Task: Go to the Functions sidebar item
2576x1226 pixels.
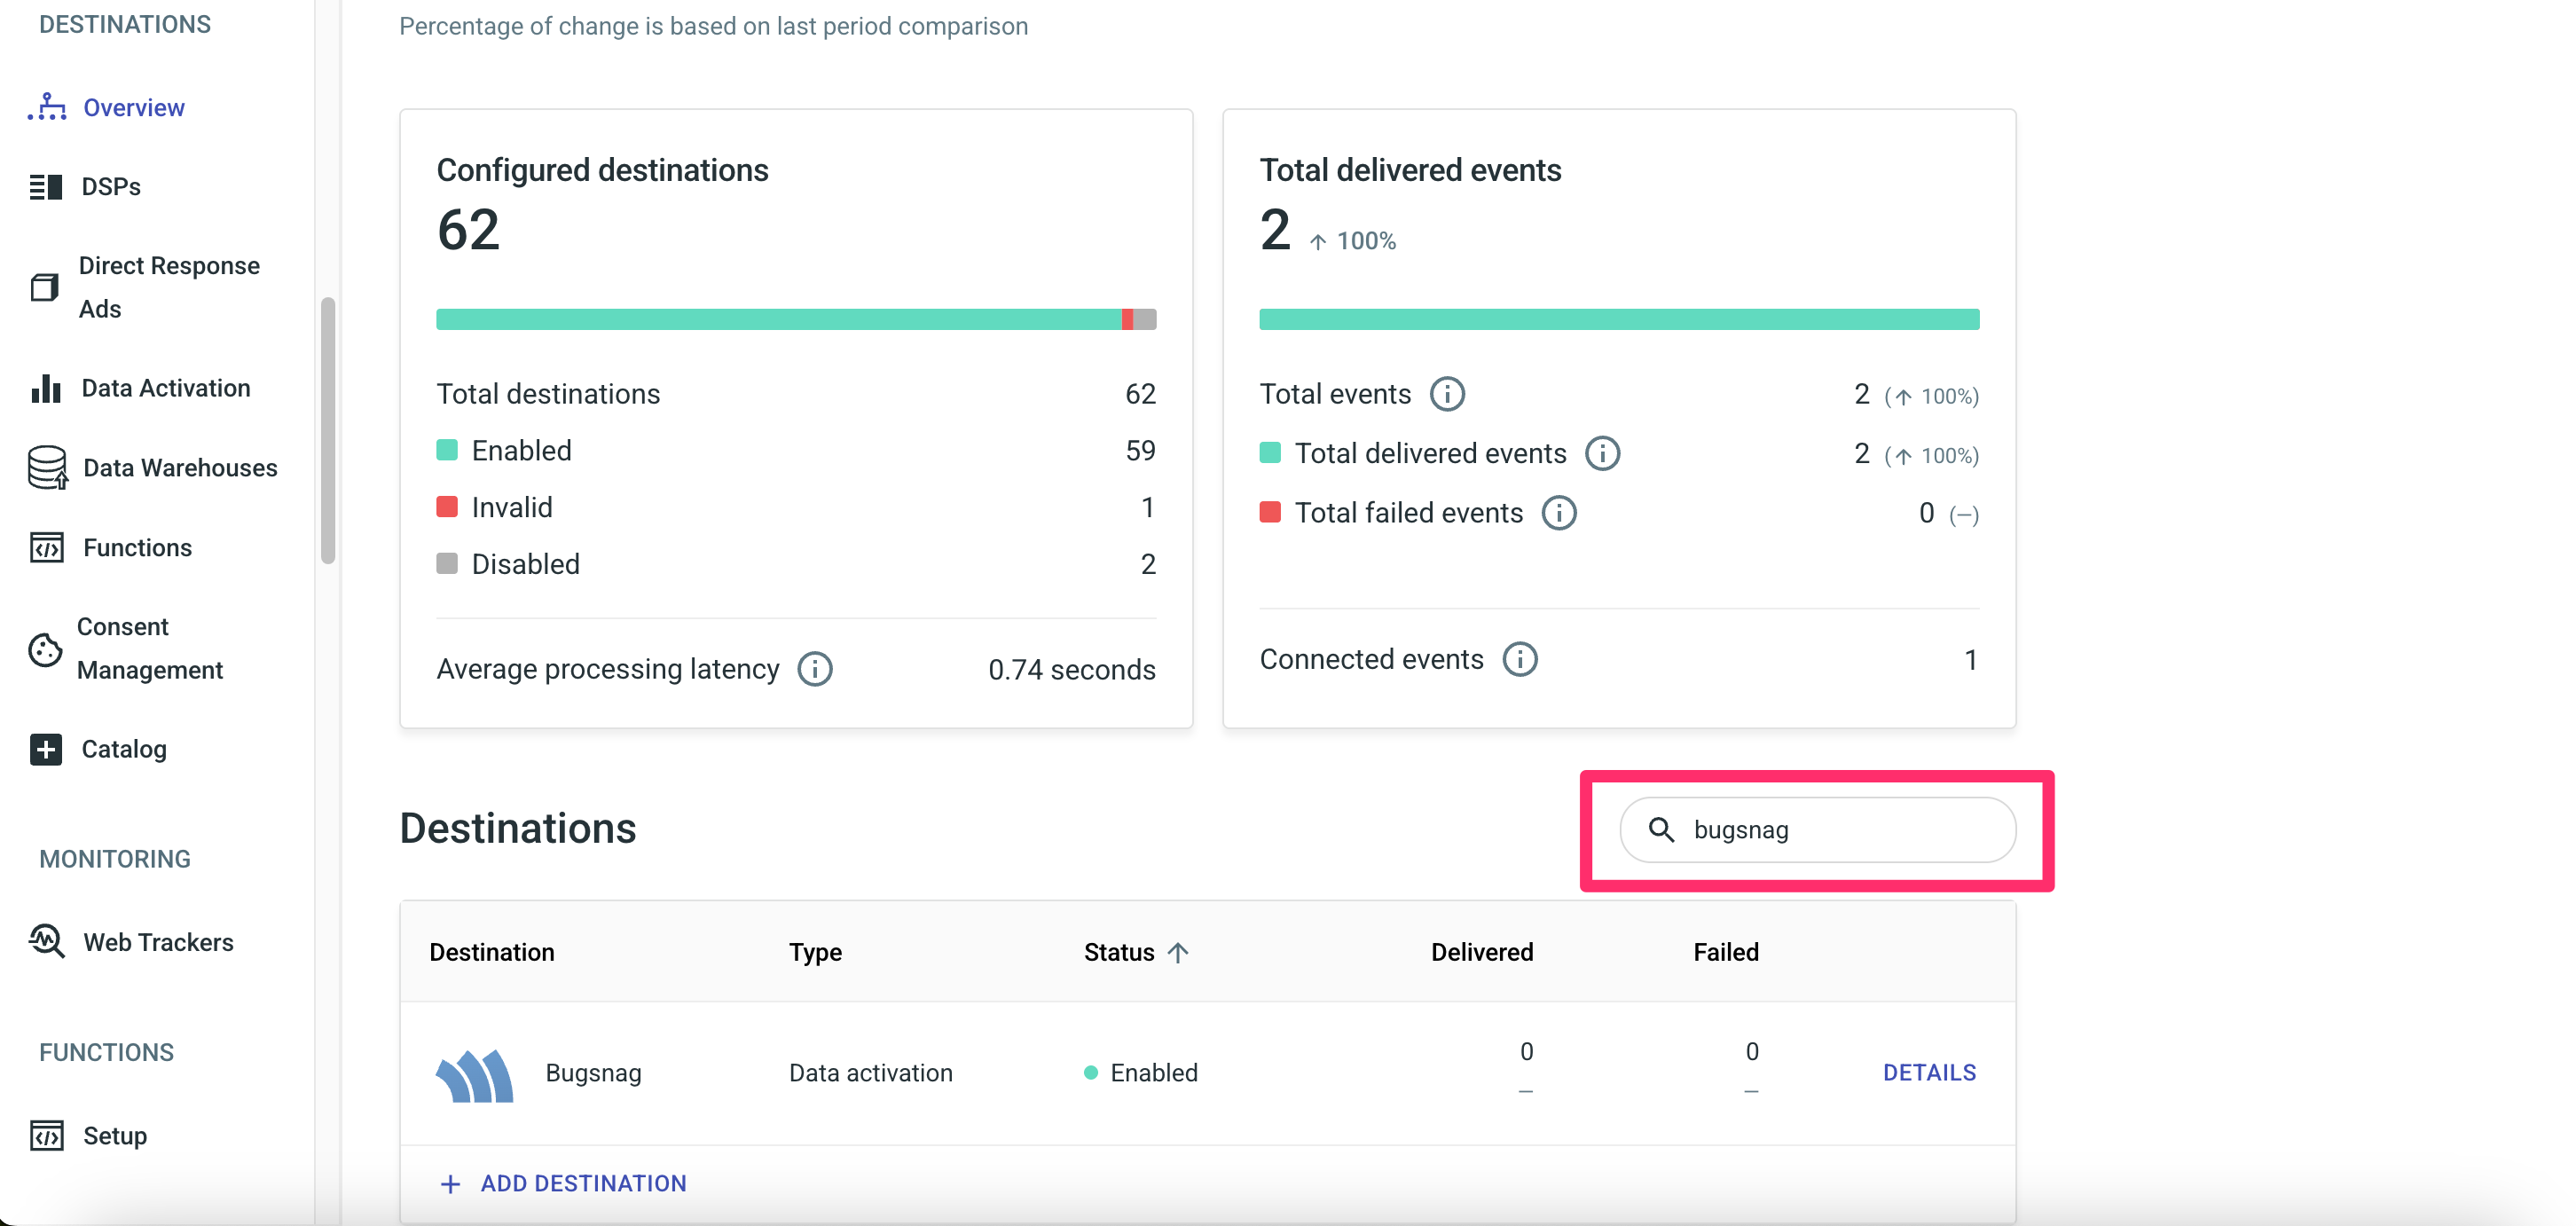Action: coord(137,547)
